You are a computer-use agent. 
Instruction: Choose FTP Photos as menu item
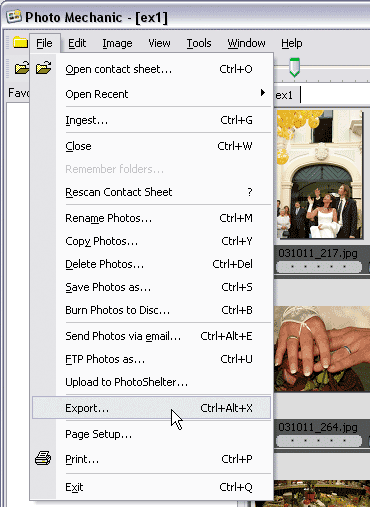tap(152, 359)
